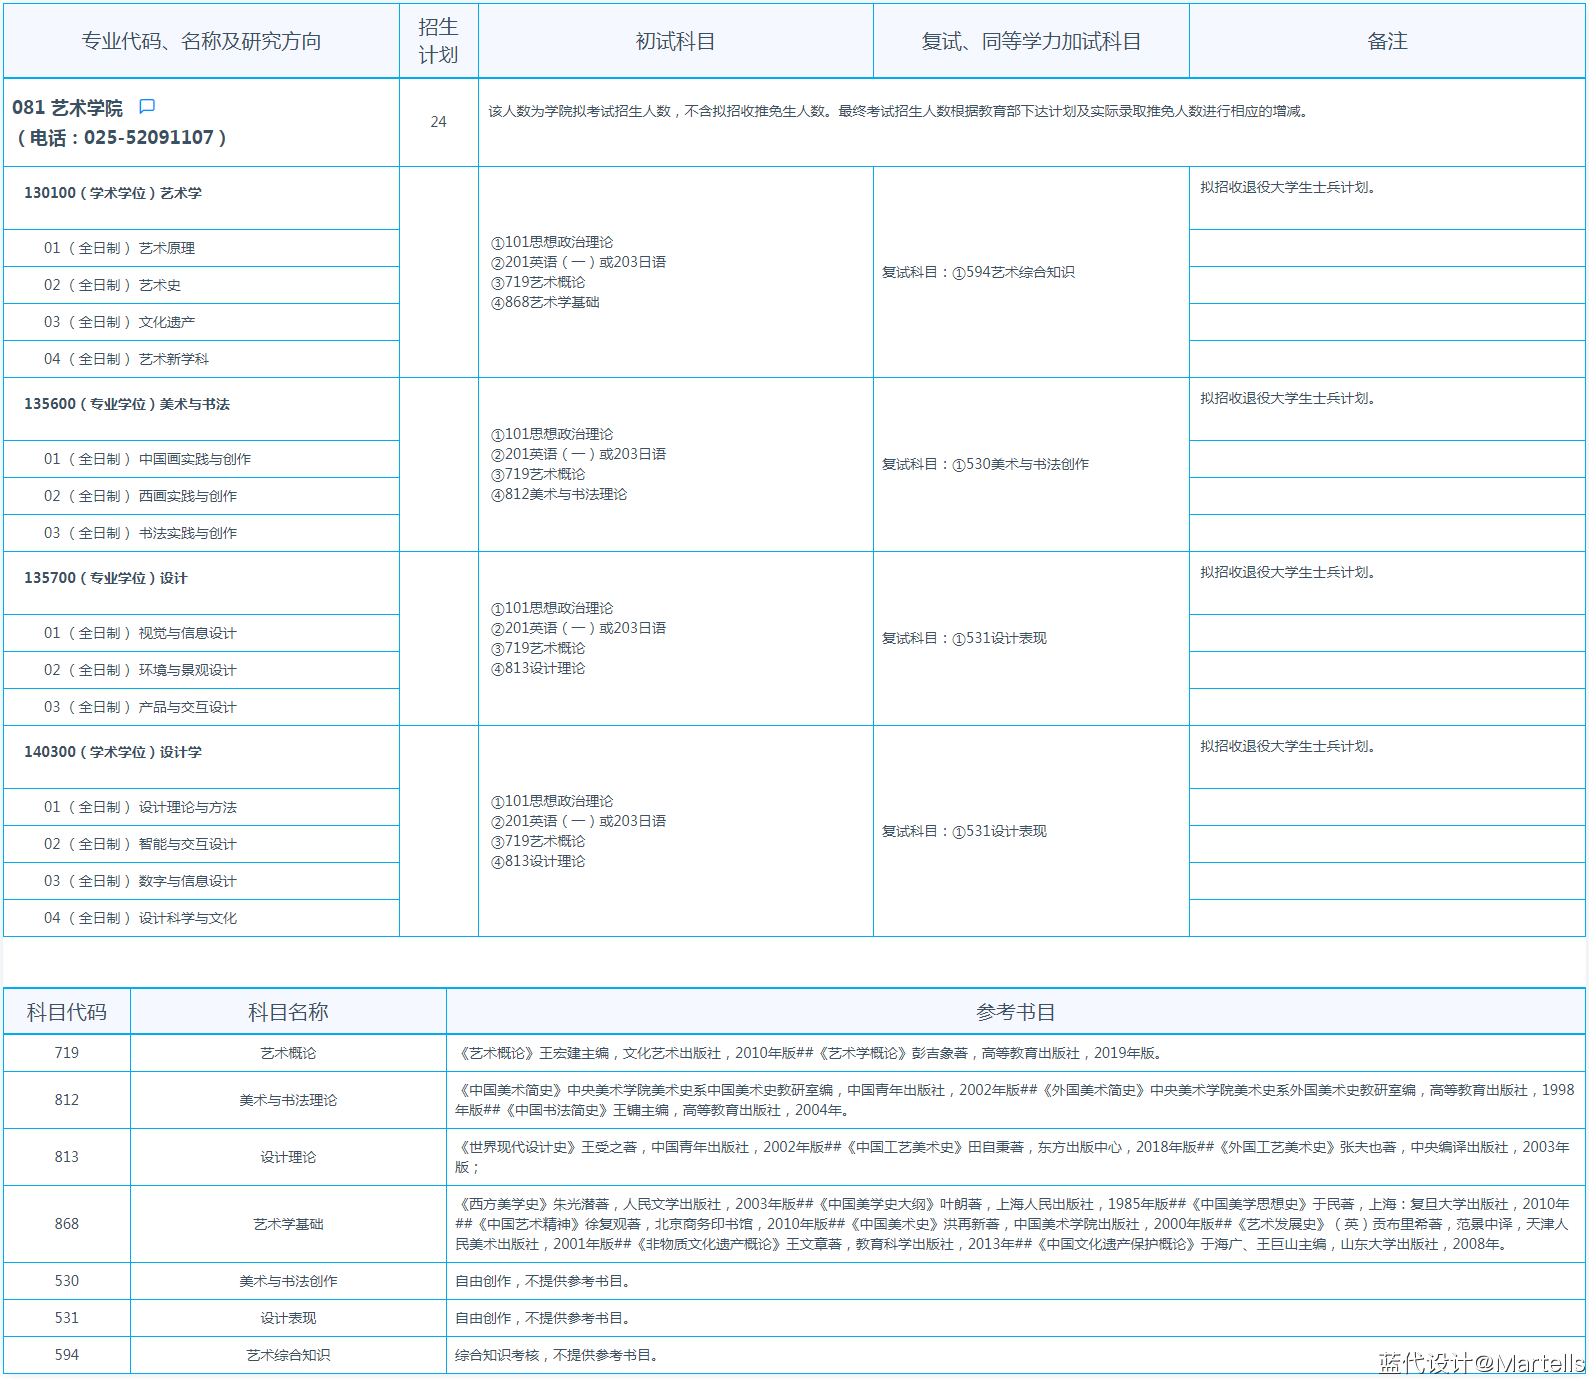The width and height of the screenshot is (1589, 1379).
Task: Click the 参考书目 column header
Action: [x=1015, y=1012]
